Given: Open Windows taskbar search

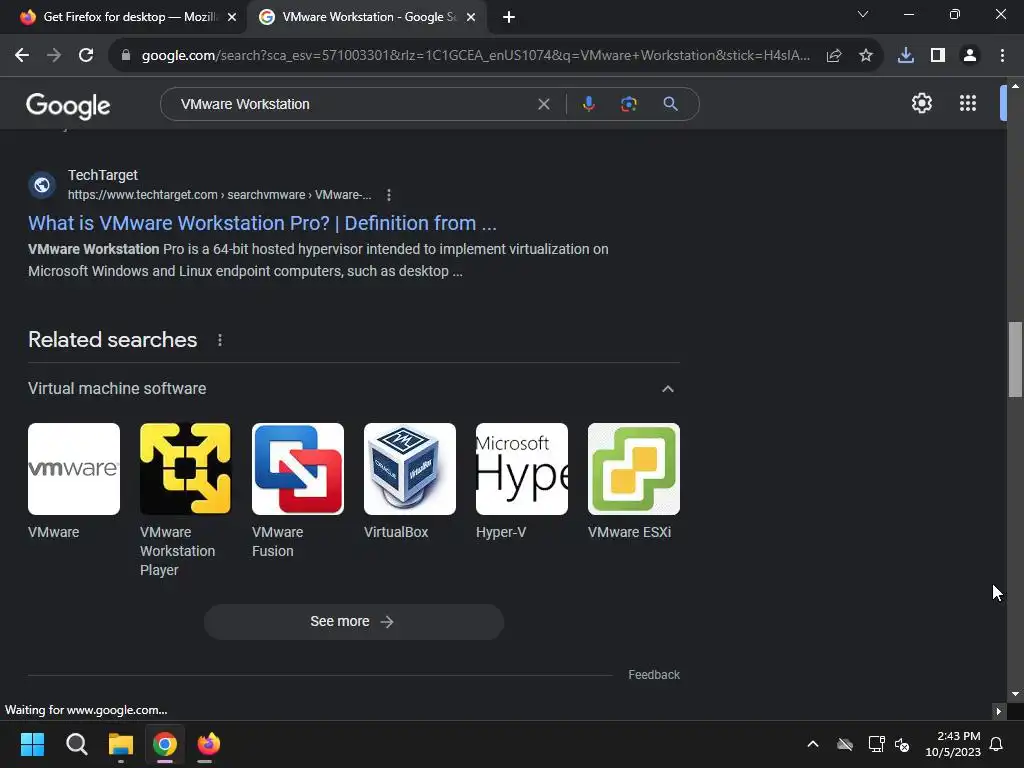Looking at the screenshot, I should (x=76, y=744).
